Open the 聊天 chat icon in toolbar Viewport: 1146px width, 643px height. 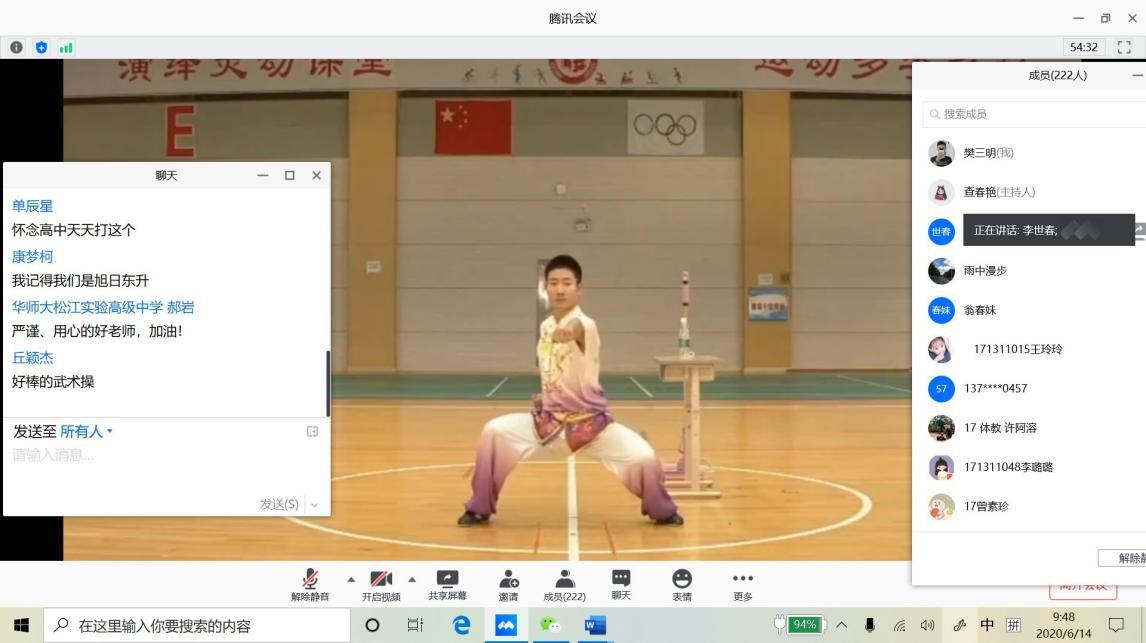click(x=621, y=585)
